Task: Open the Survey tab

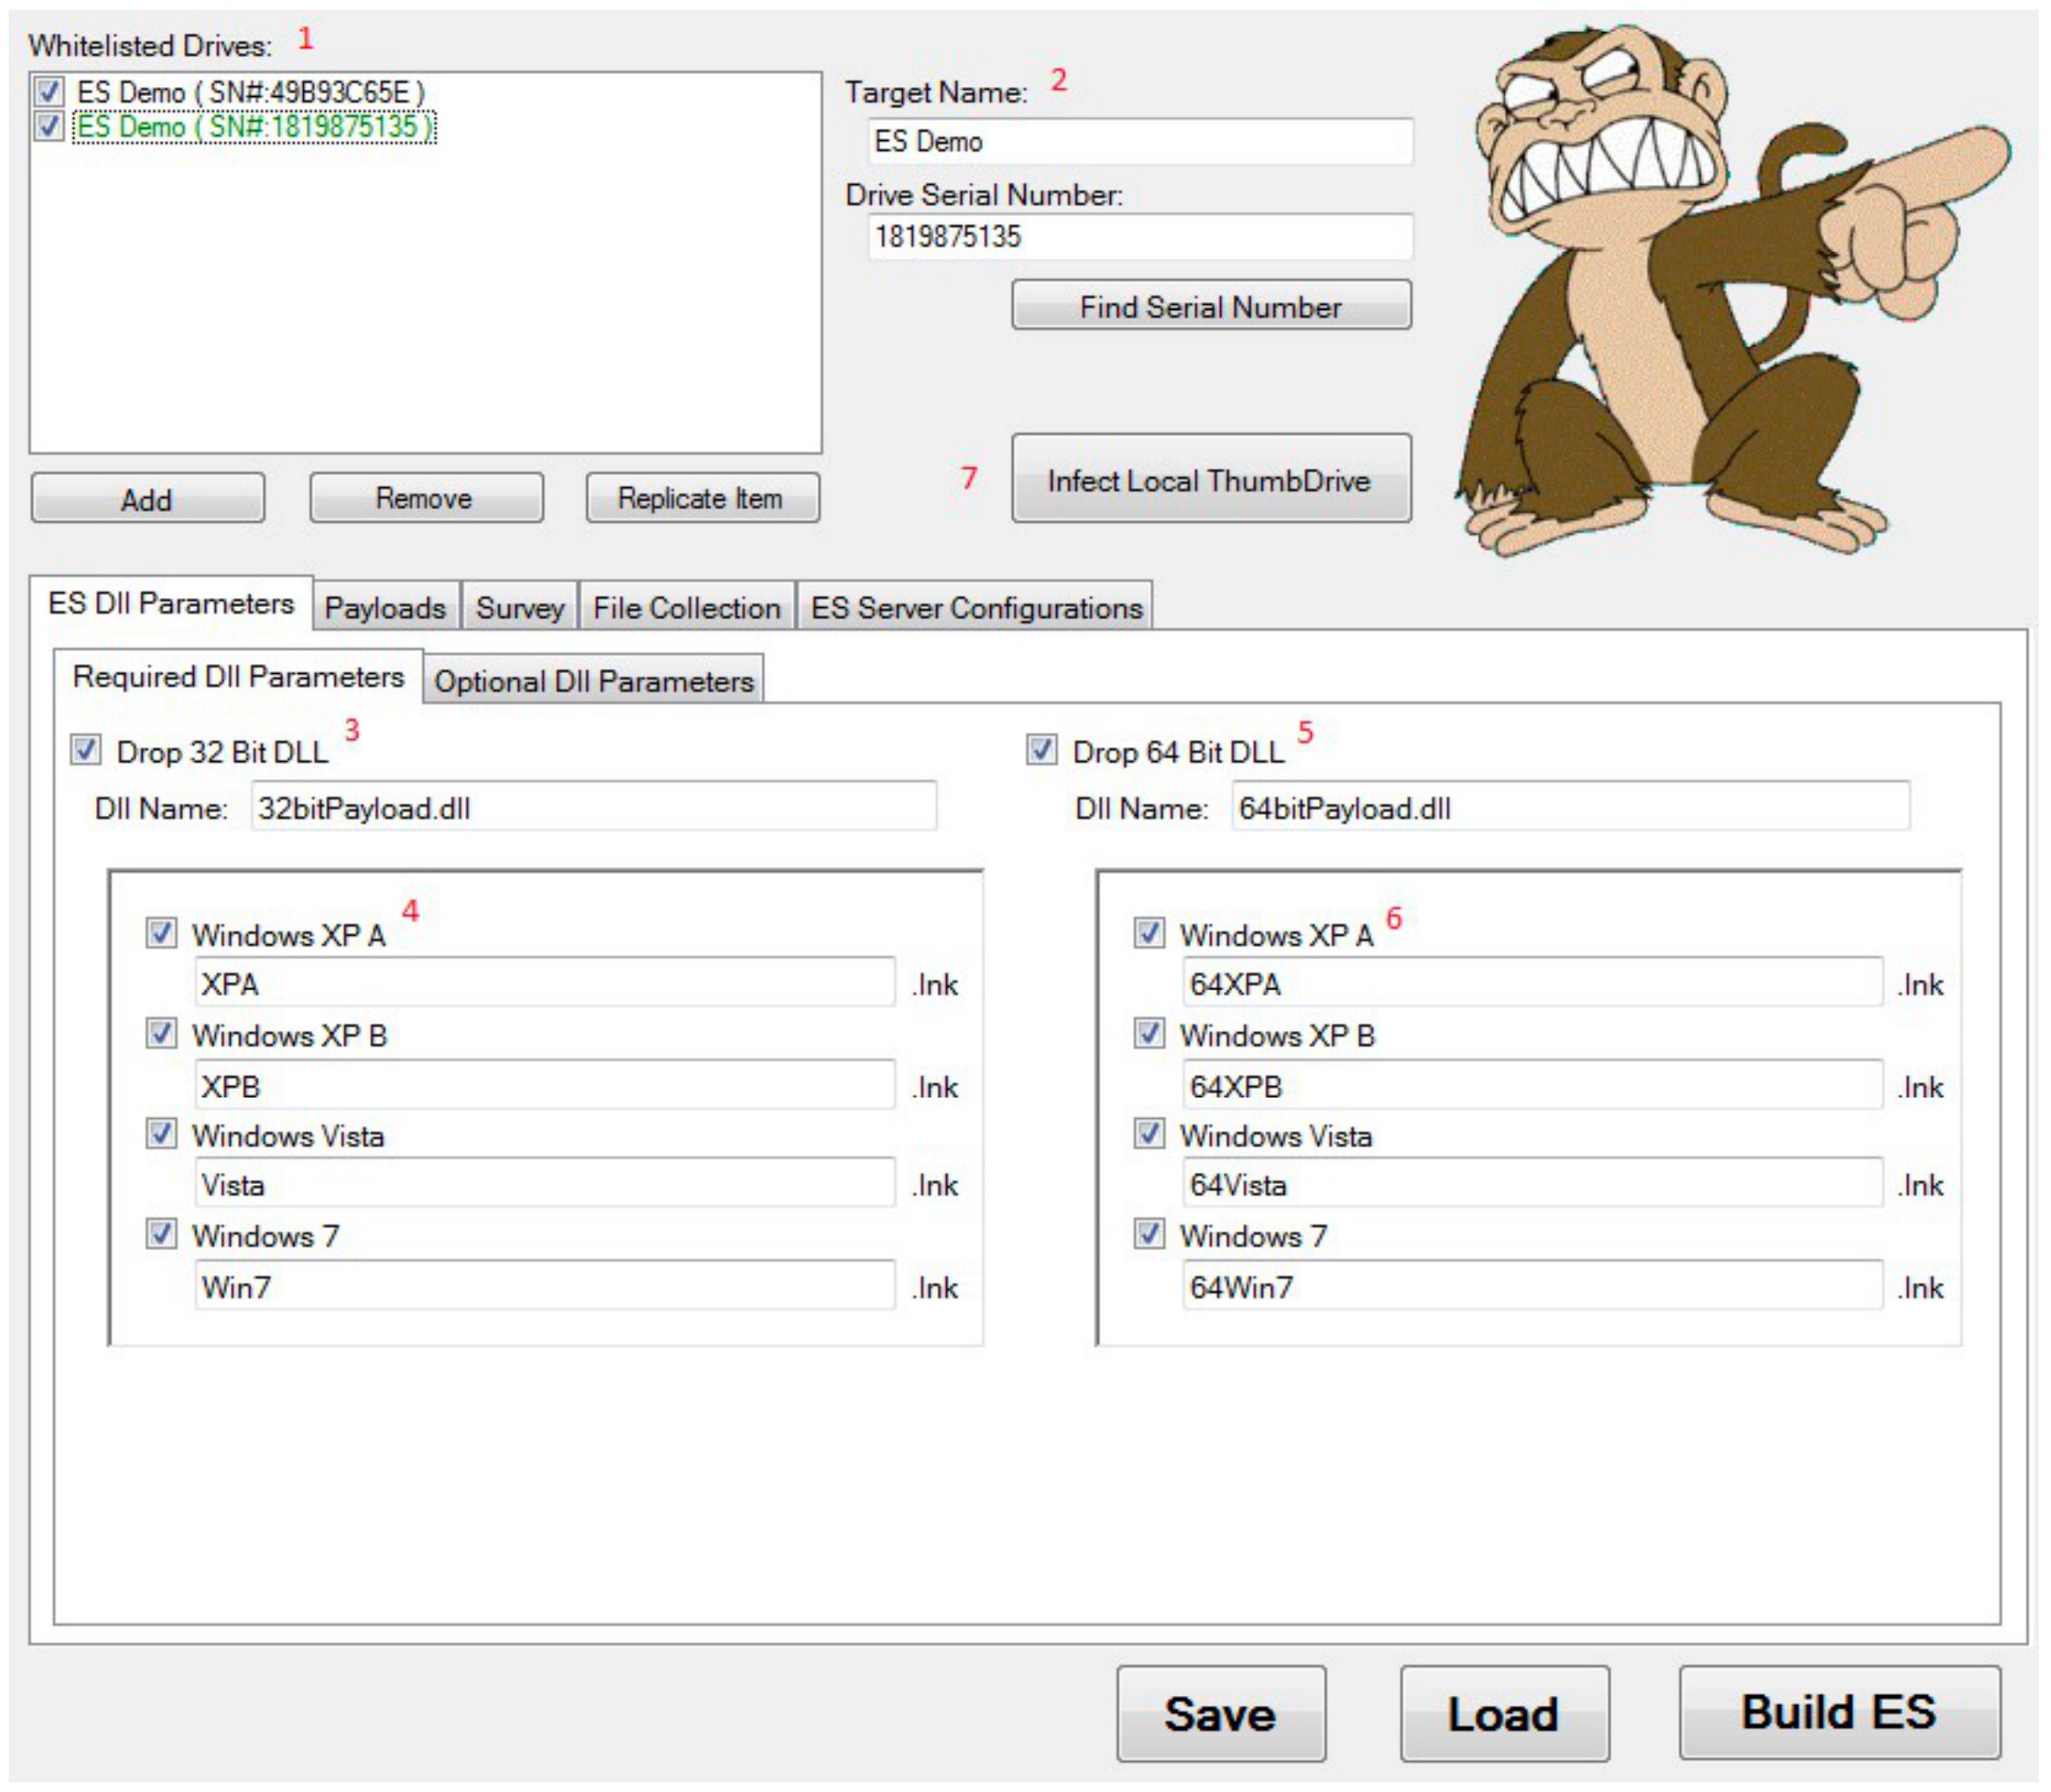Action: [520, 607]
